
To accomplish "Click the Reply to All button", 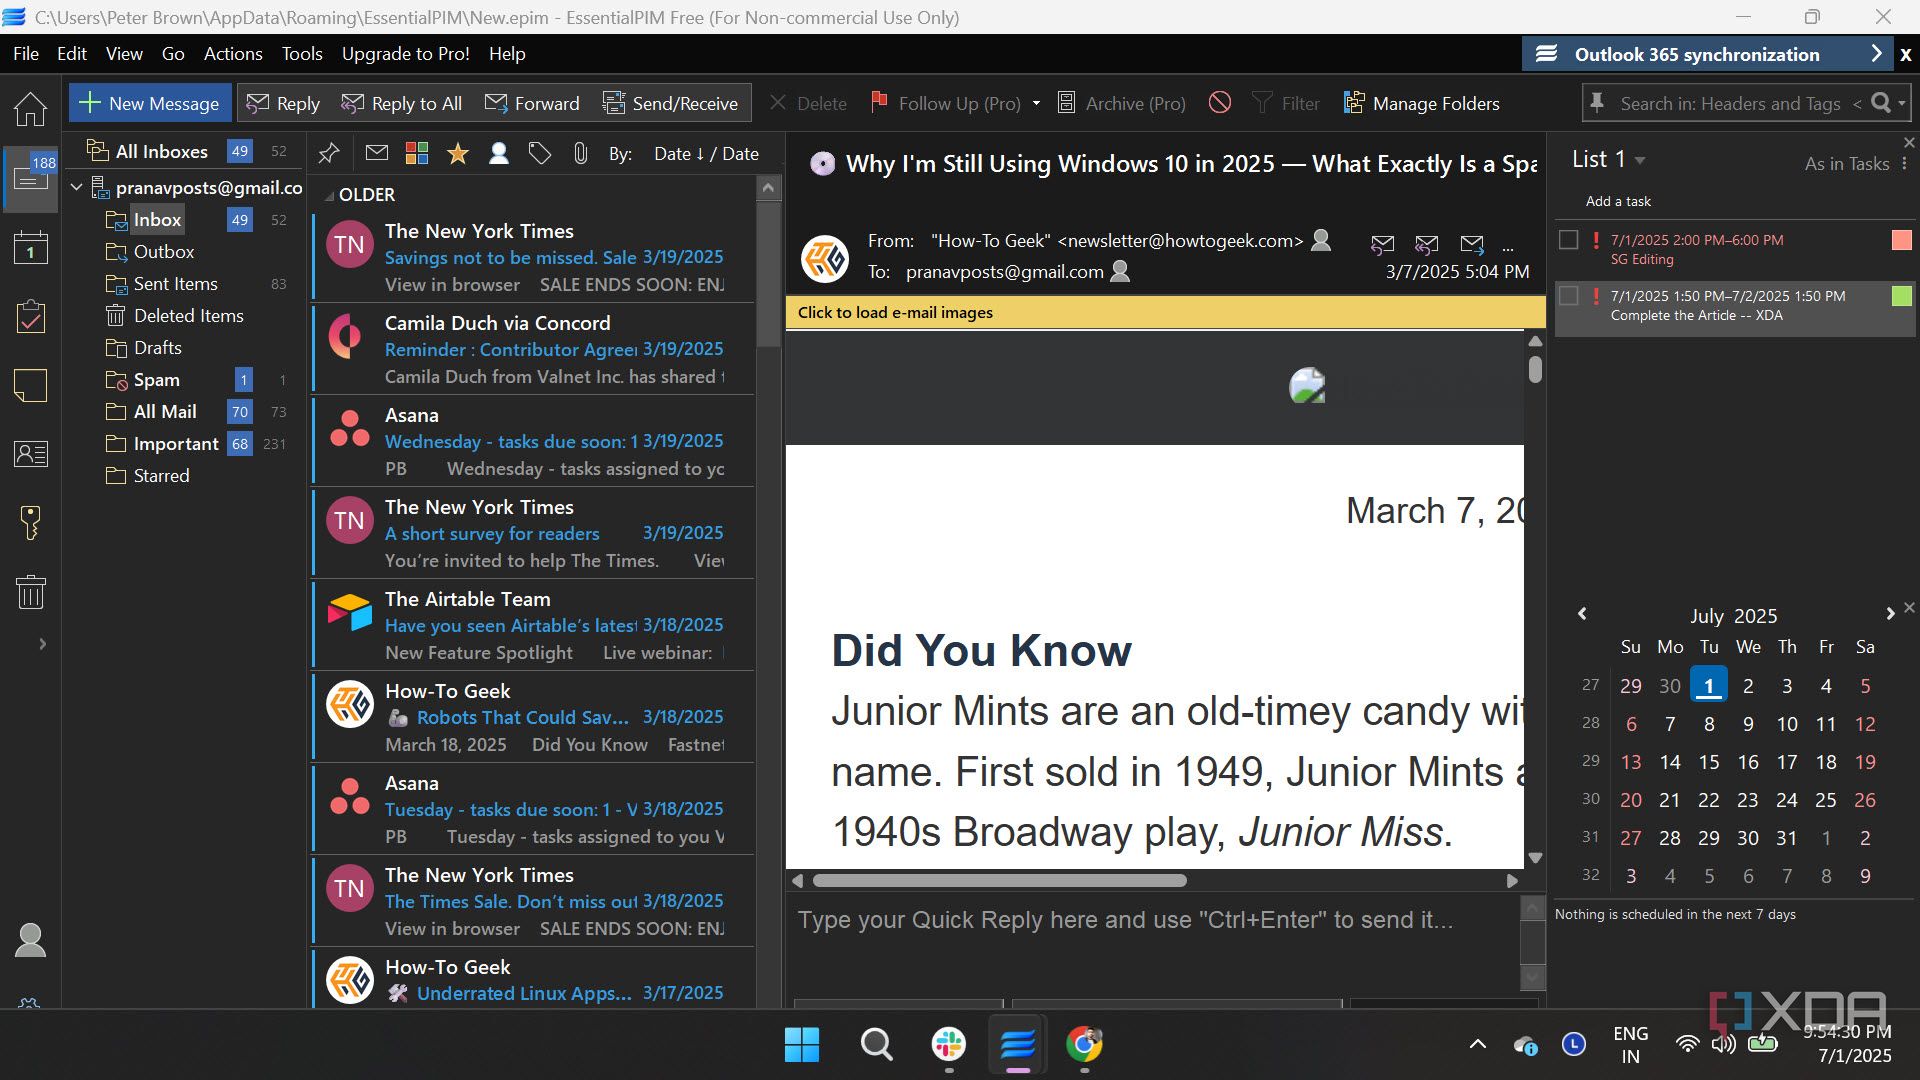I will 402,103.
